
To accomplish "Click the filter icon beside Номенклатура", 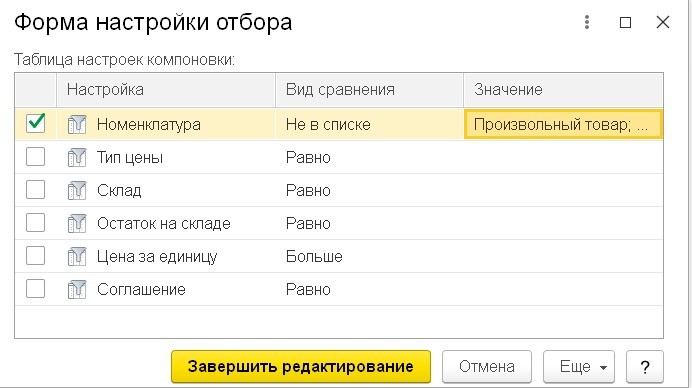I will [x=77, y=124].
